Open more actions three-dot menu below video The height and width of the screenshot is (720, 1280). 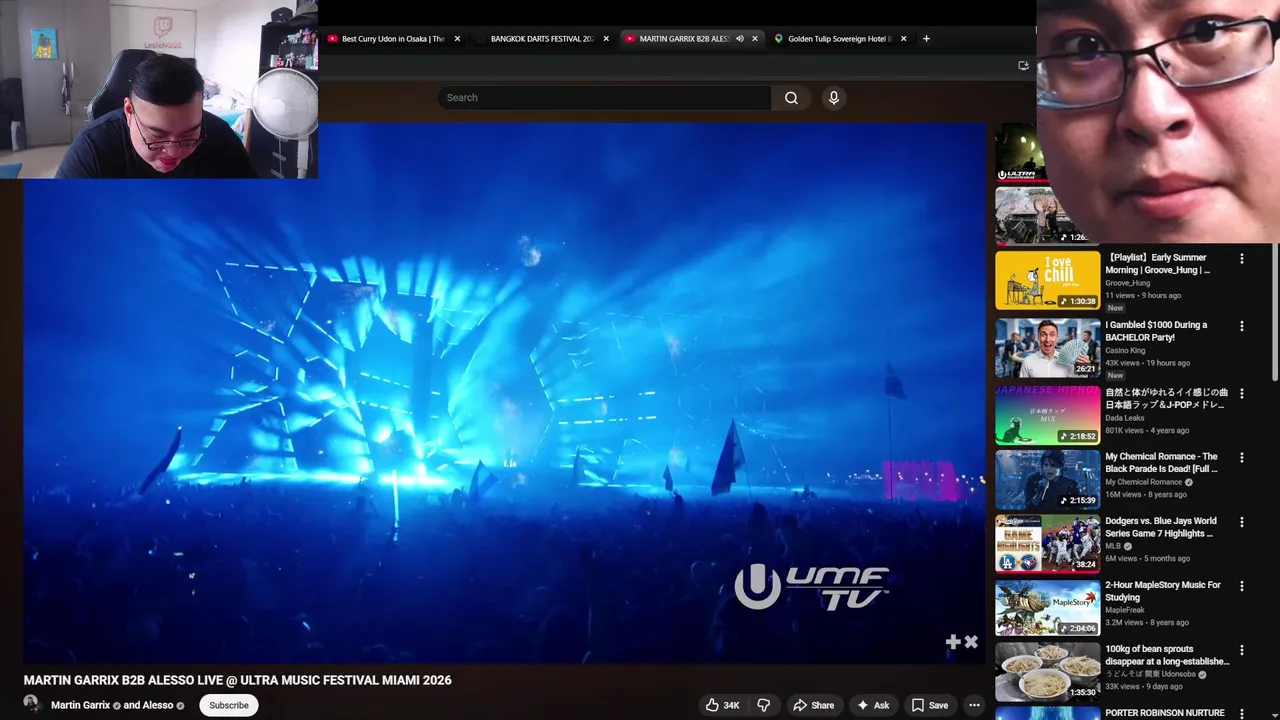974,705
